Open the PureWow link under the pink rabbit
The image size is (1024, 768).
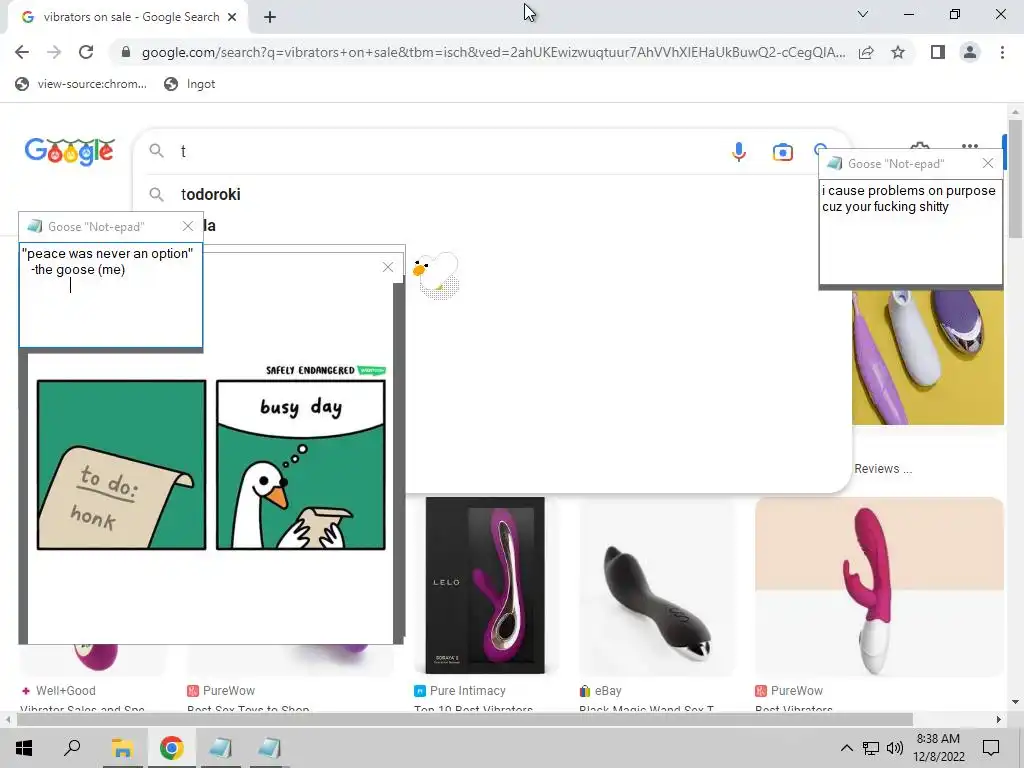[x=789, y=690]
